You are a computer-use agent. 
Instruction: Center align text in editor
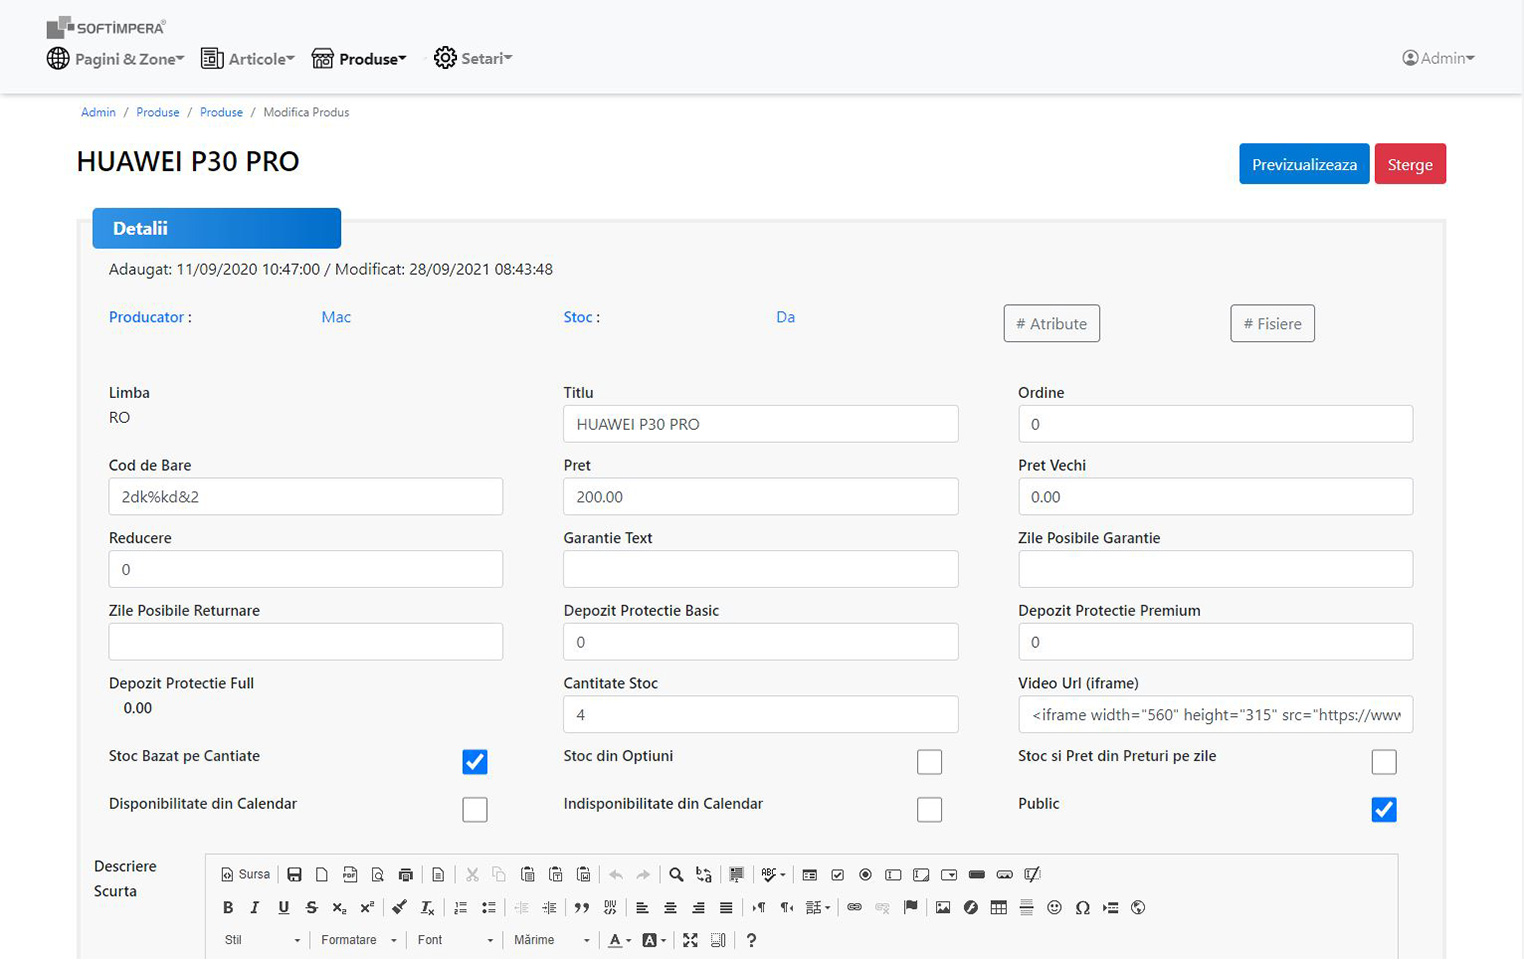coord(670,908)
